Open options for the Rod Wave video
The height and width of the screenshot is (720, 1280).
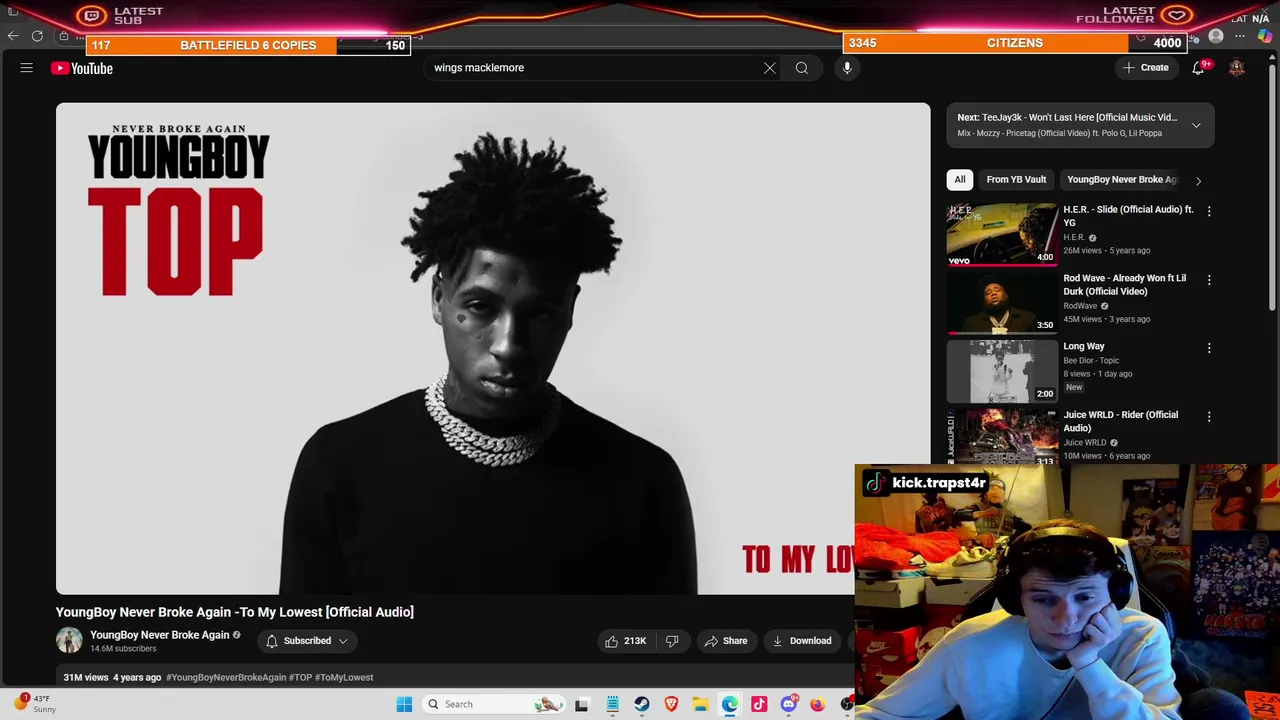(x=1209, y=280)
